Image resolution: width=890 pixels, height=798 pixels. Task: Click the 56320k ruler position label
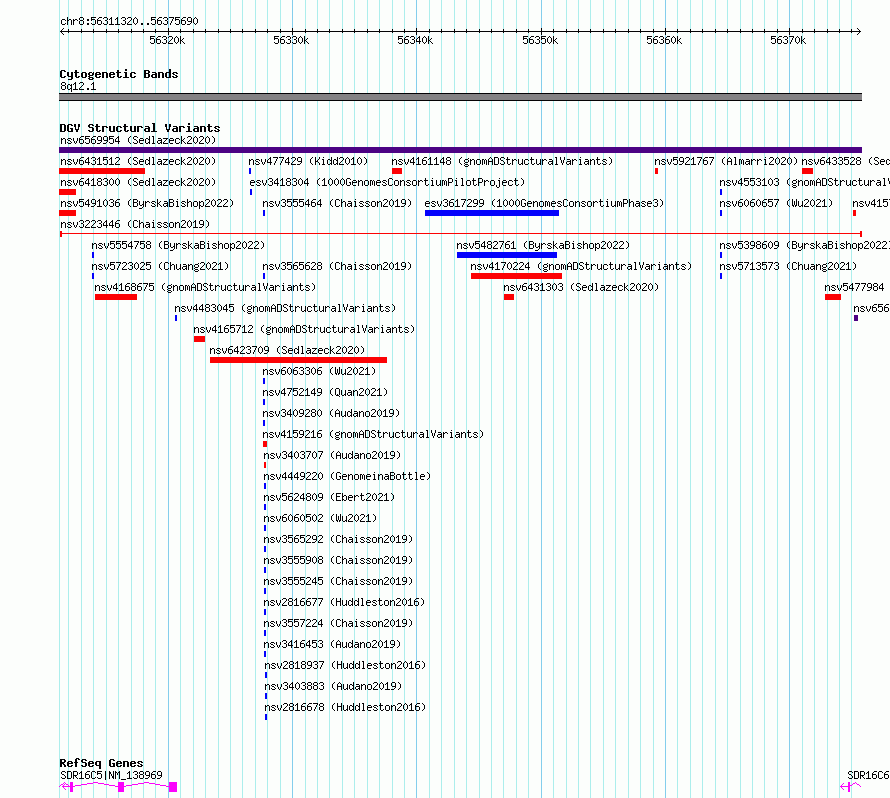click(x=167, y=40)
